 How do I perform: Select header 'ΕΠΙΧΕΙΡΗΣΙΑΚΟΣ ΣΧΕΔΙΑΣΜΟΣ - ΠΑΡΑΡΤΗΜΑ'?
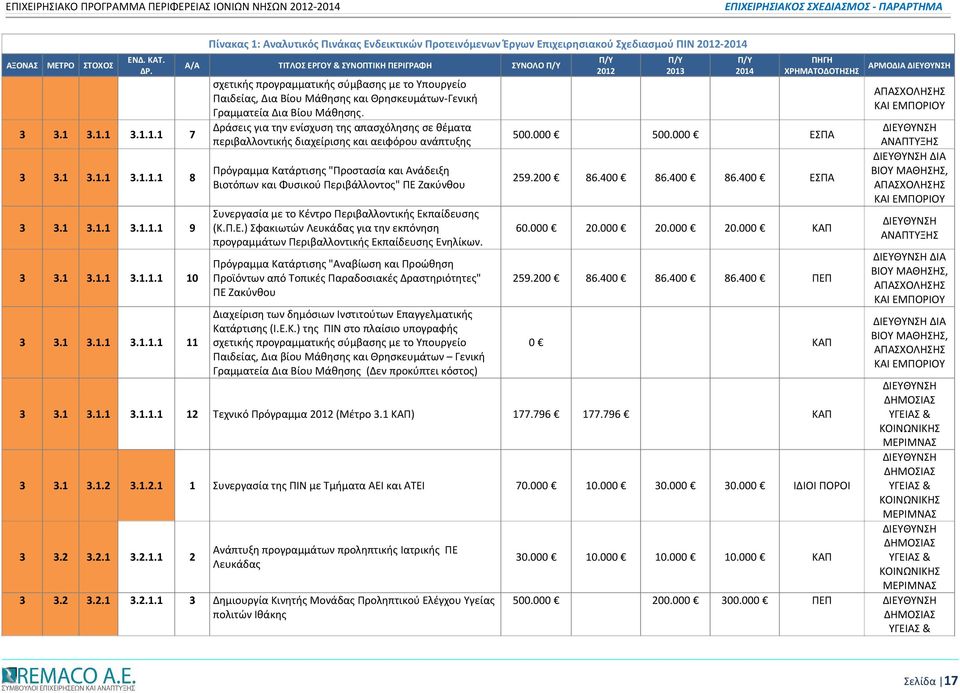coord(833,7)
